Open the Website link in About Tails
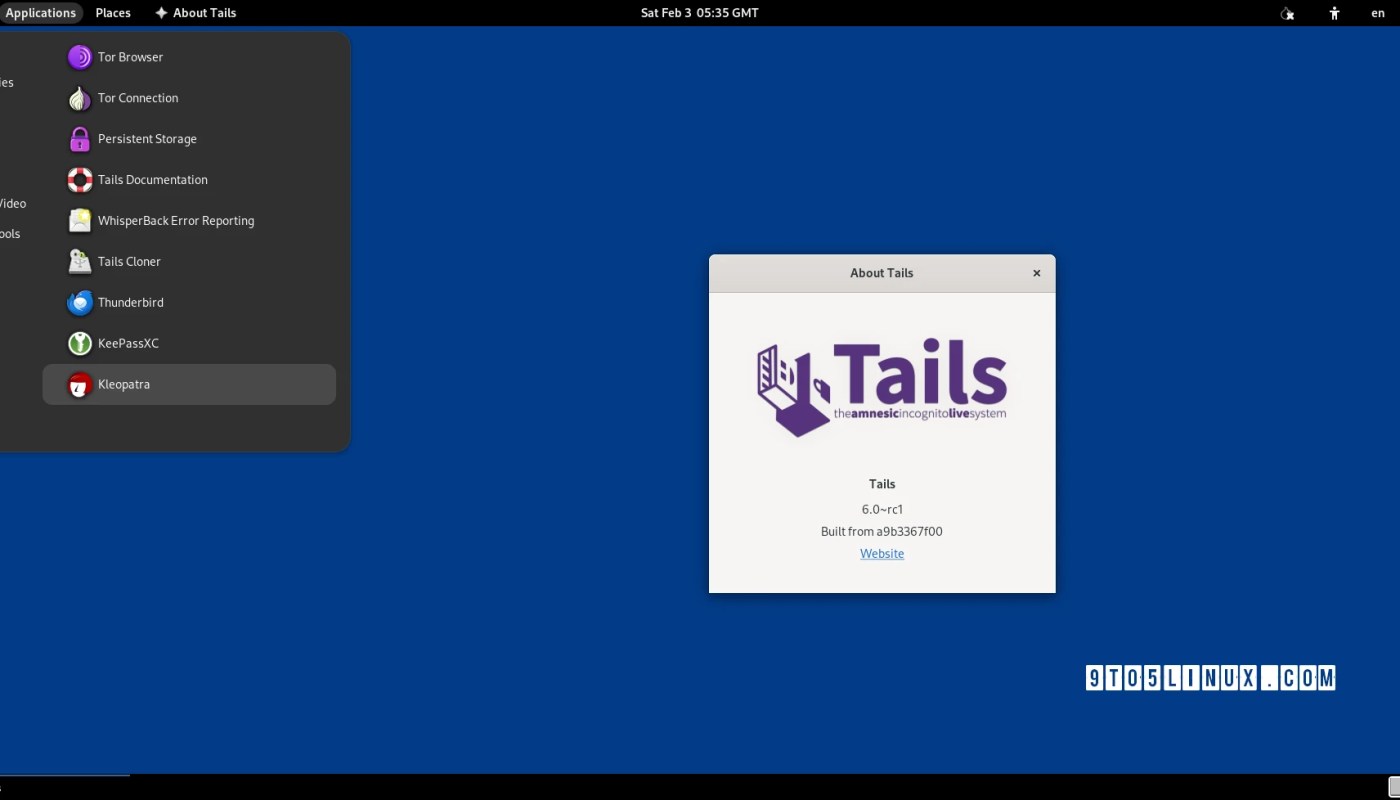Screen dimensions: 1400x800 point(882,554)
